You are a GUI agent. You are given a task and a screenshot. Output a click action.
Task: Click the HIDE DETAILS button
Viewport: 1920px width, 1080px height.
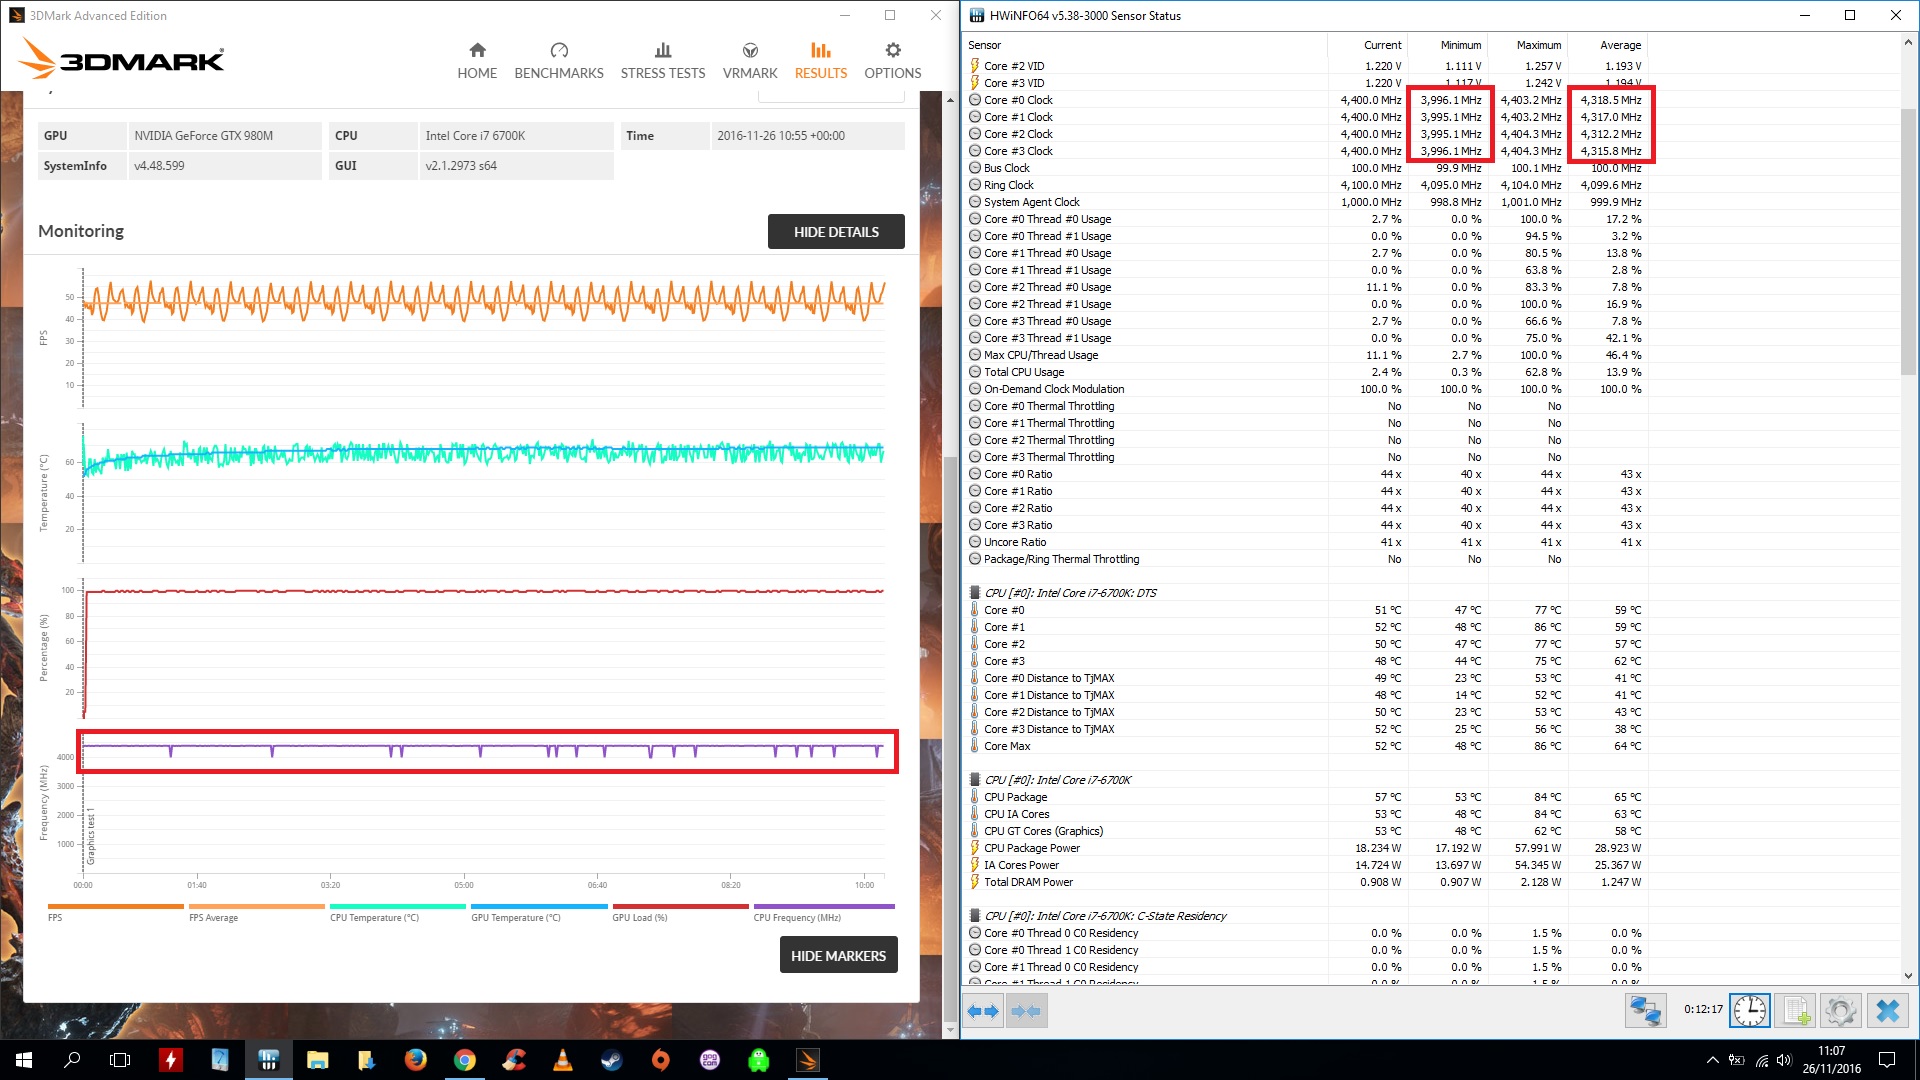(836, 231)
